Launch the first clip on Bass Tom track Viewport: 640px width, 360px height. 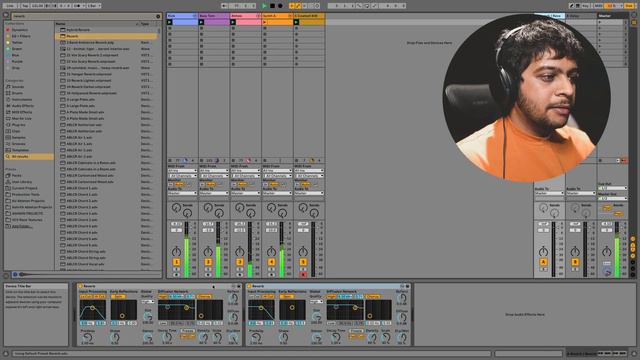pyautogui.click(x=202, y=22)
